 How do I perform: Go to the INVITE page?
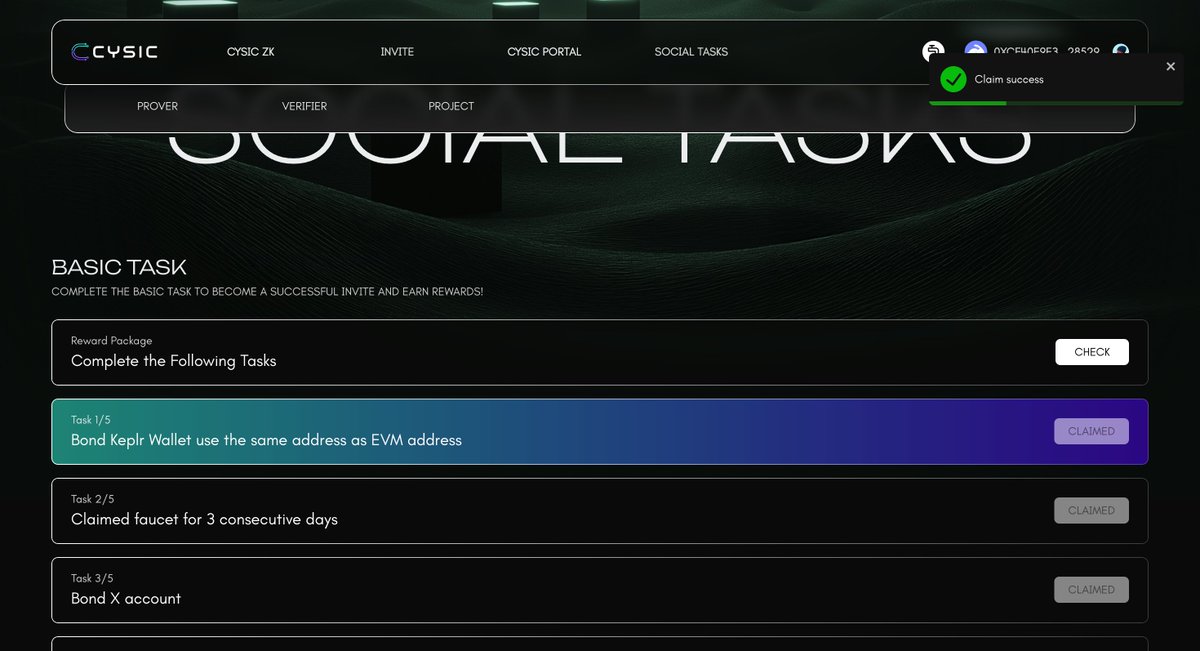click(397, 52)
